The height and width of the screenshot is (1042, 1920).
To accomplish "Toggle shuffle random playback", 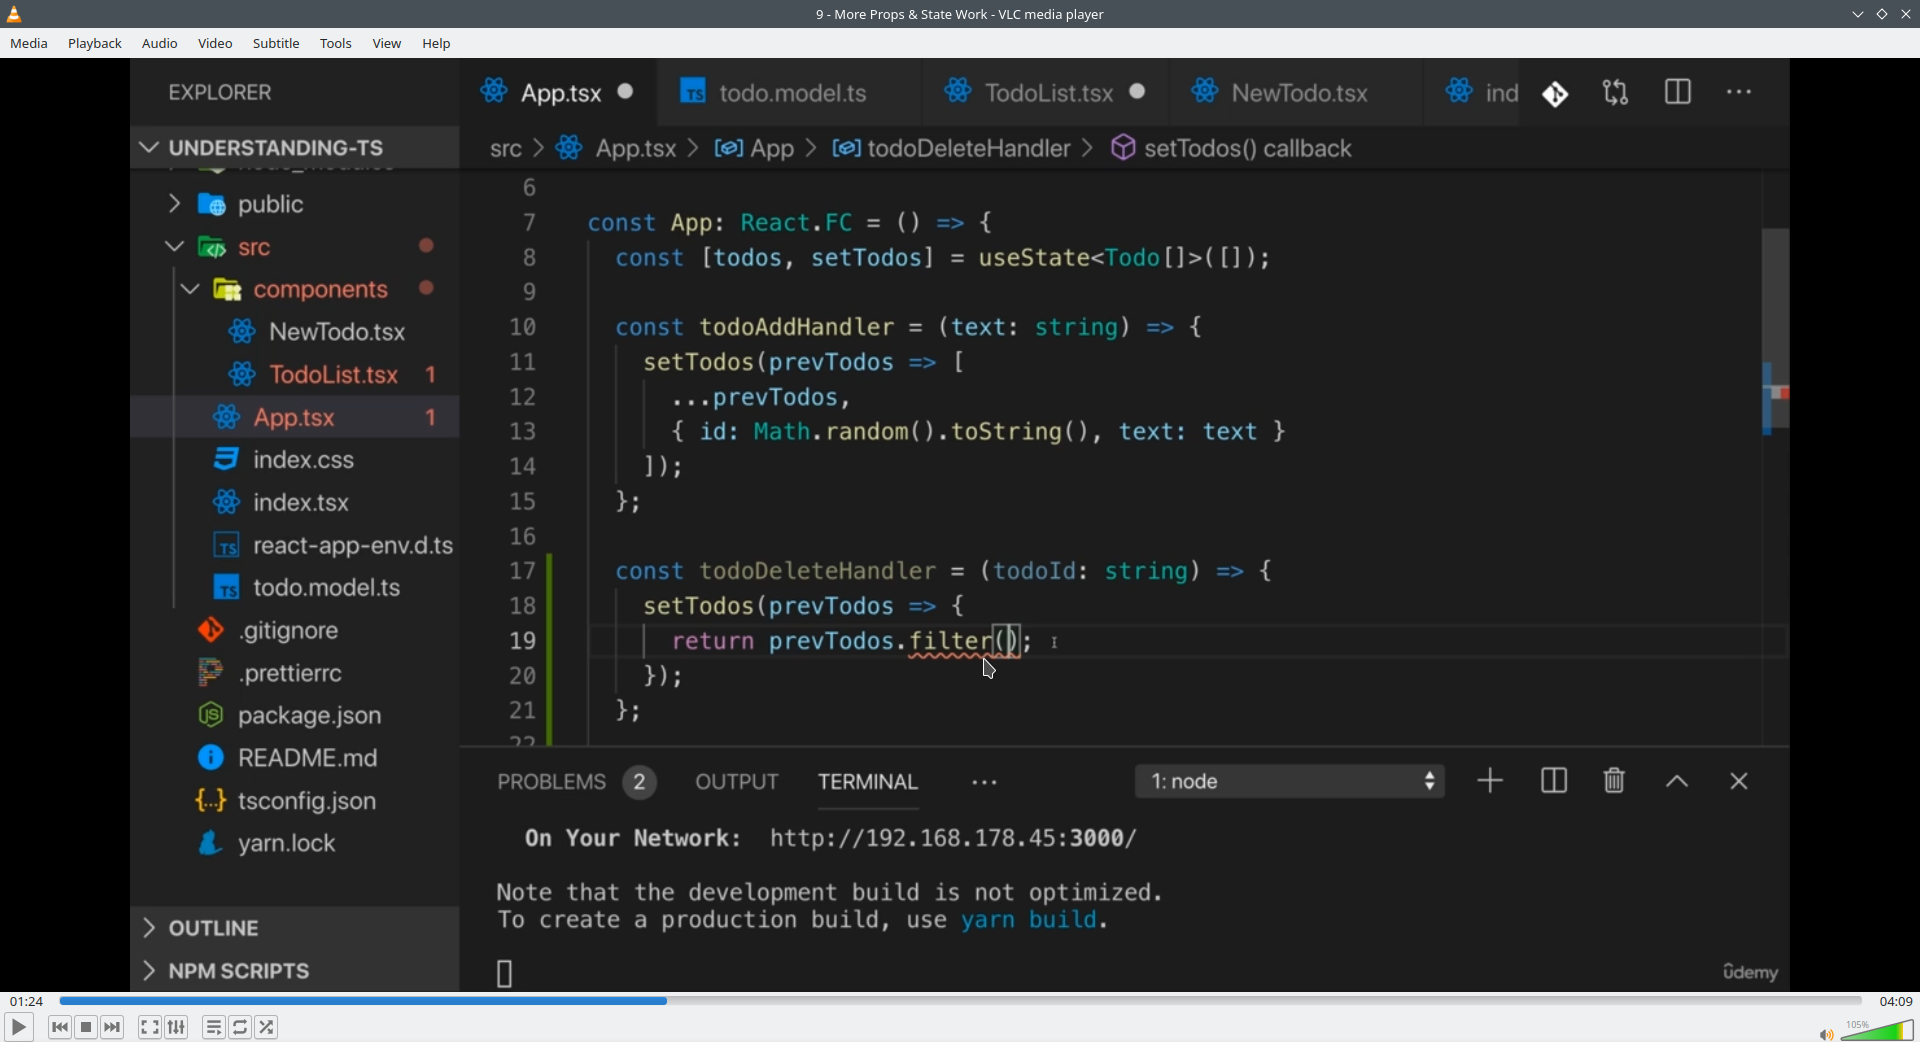I will click(x=267, y=1027).
